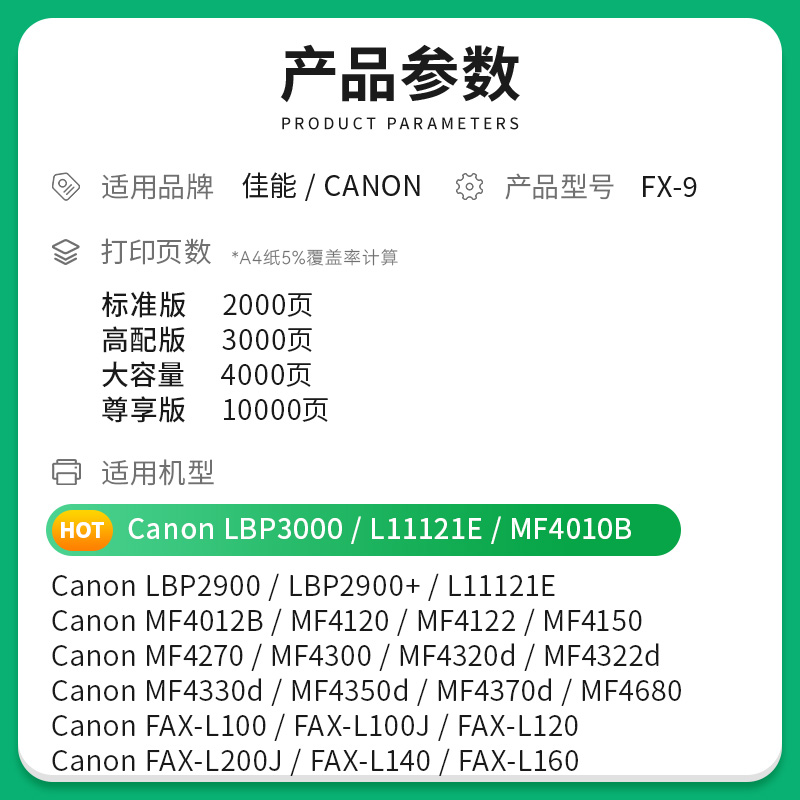Select the 高配版 3000页 option
Screen dimensions: 800x800
click(x=207, y=340)
